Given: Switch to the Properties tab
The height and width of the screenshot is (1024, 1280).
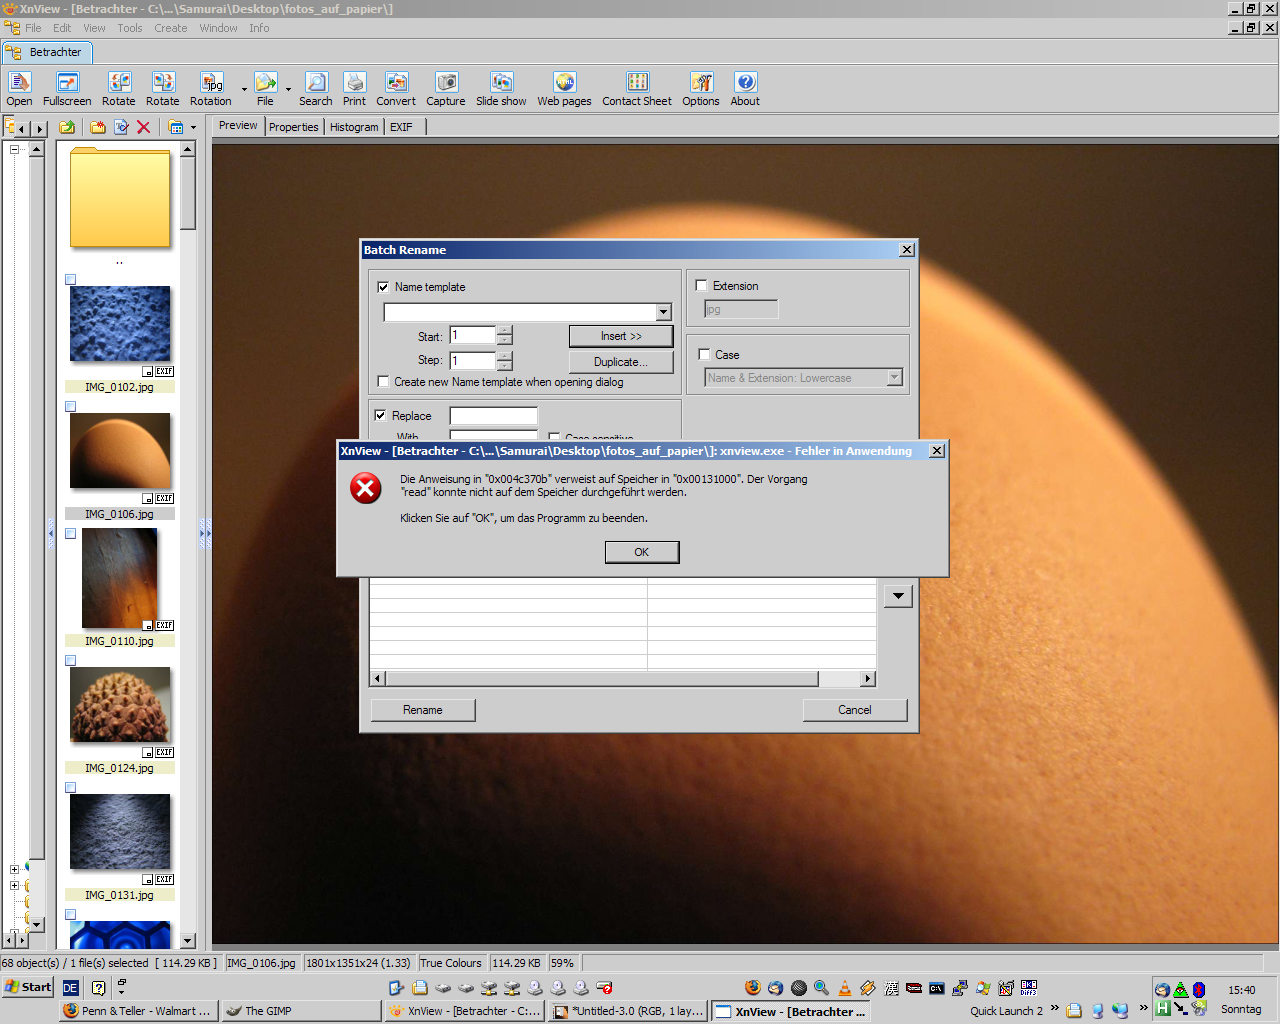Looking at the screenshot, I should 294,127.
